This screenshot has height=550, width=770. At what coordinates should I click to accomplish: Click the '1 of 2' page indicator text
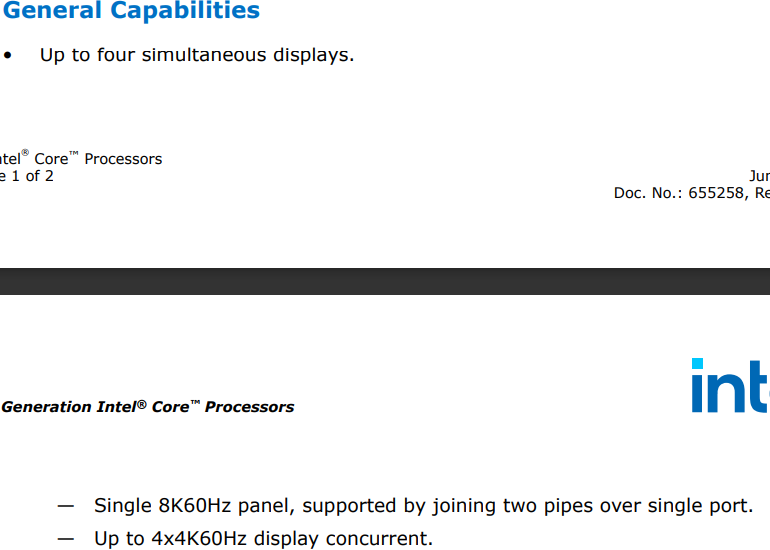[32, 176]
